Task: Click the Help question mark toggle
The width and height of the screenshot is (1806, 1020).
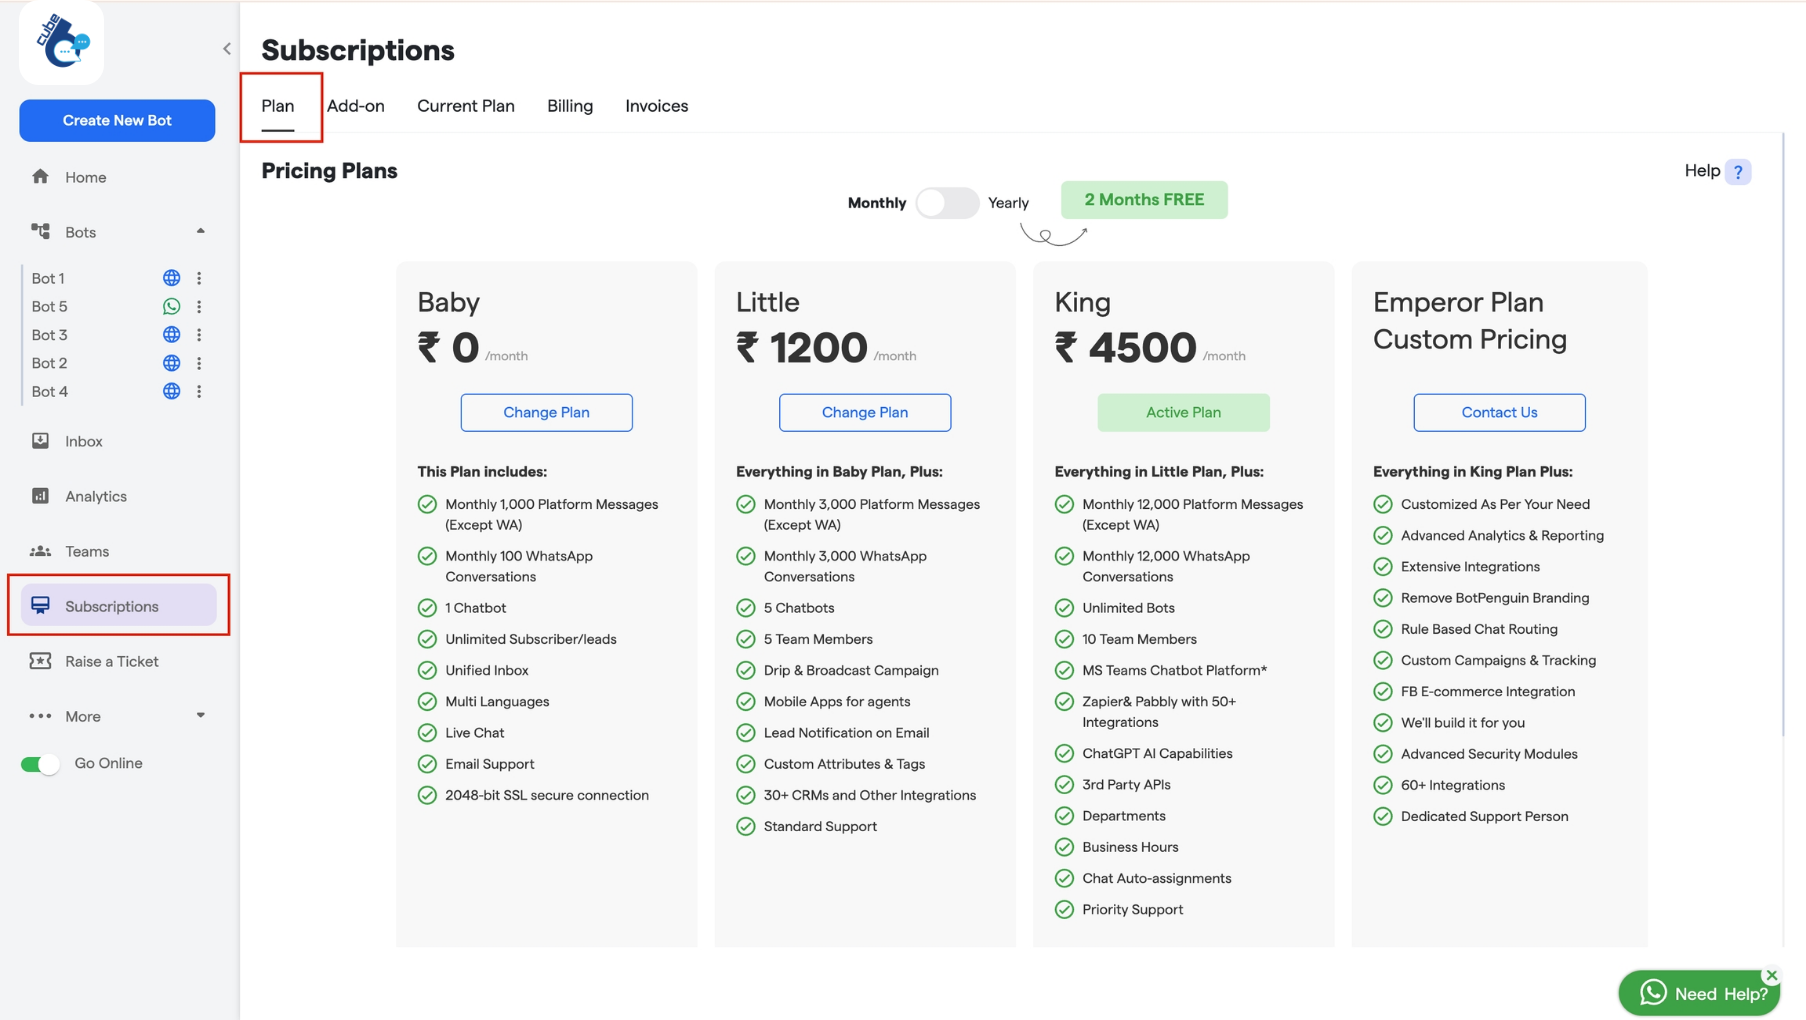Action: 1738,171
